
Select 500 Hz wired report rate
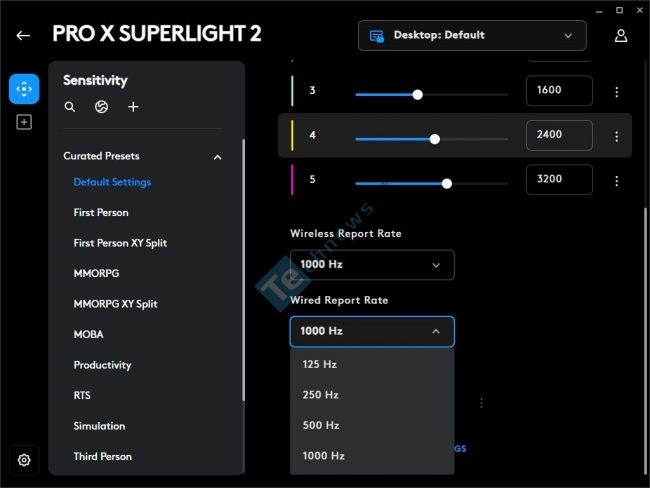point(372,425)
